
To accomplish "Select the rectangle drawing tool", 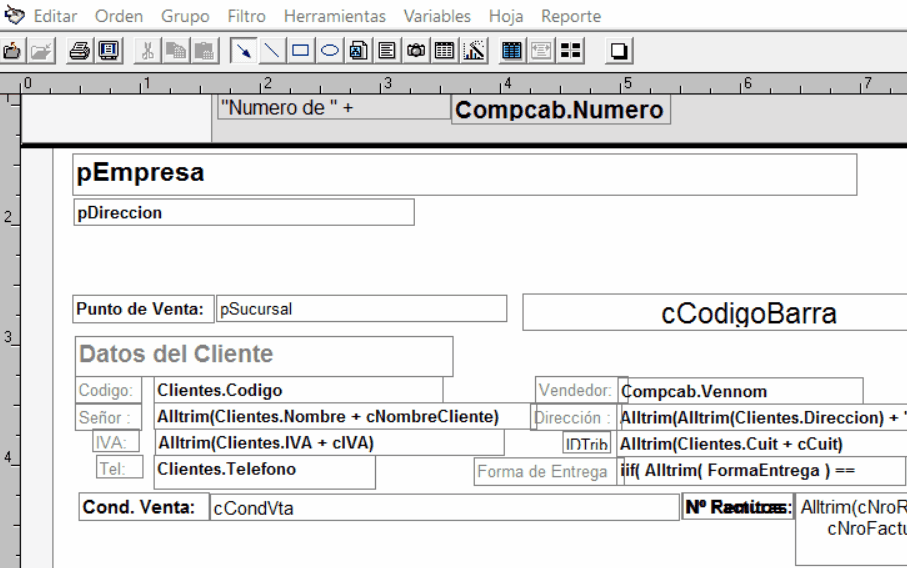I will pos(301,51).
